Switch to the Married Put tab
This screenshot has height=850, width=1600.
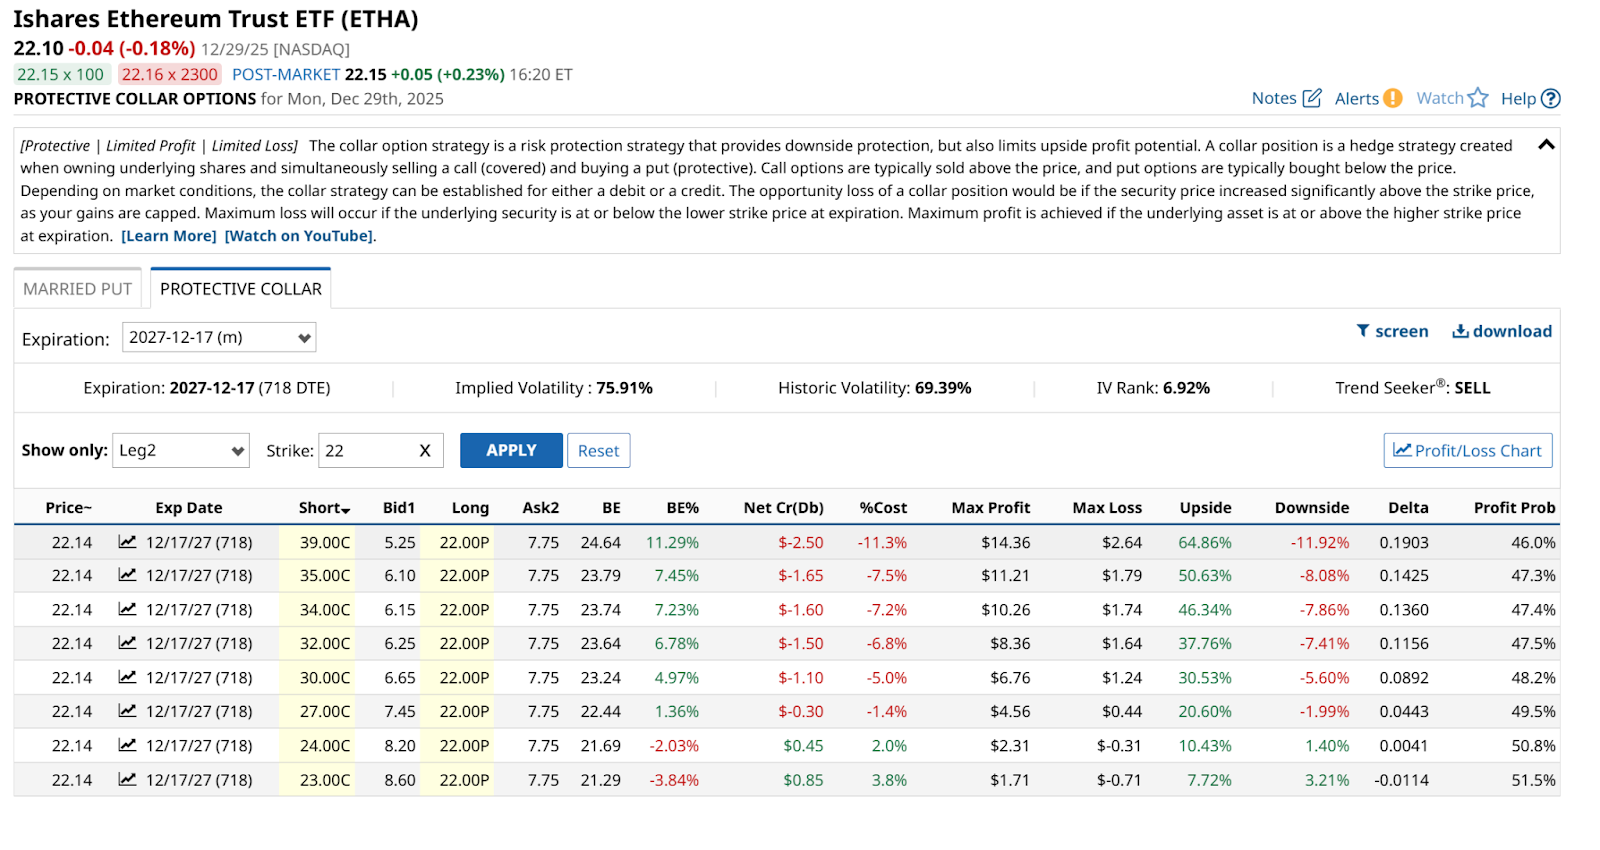click(x=77, y=289)
